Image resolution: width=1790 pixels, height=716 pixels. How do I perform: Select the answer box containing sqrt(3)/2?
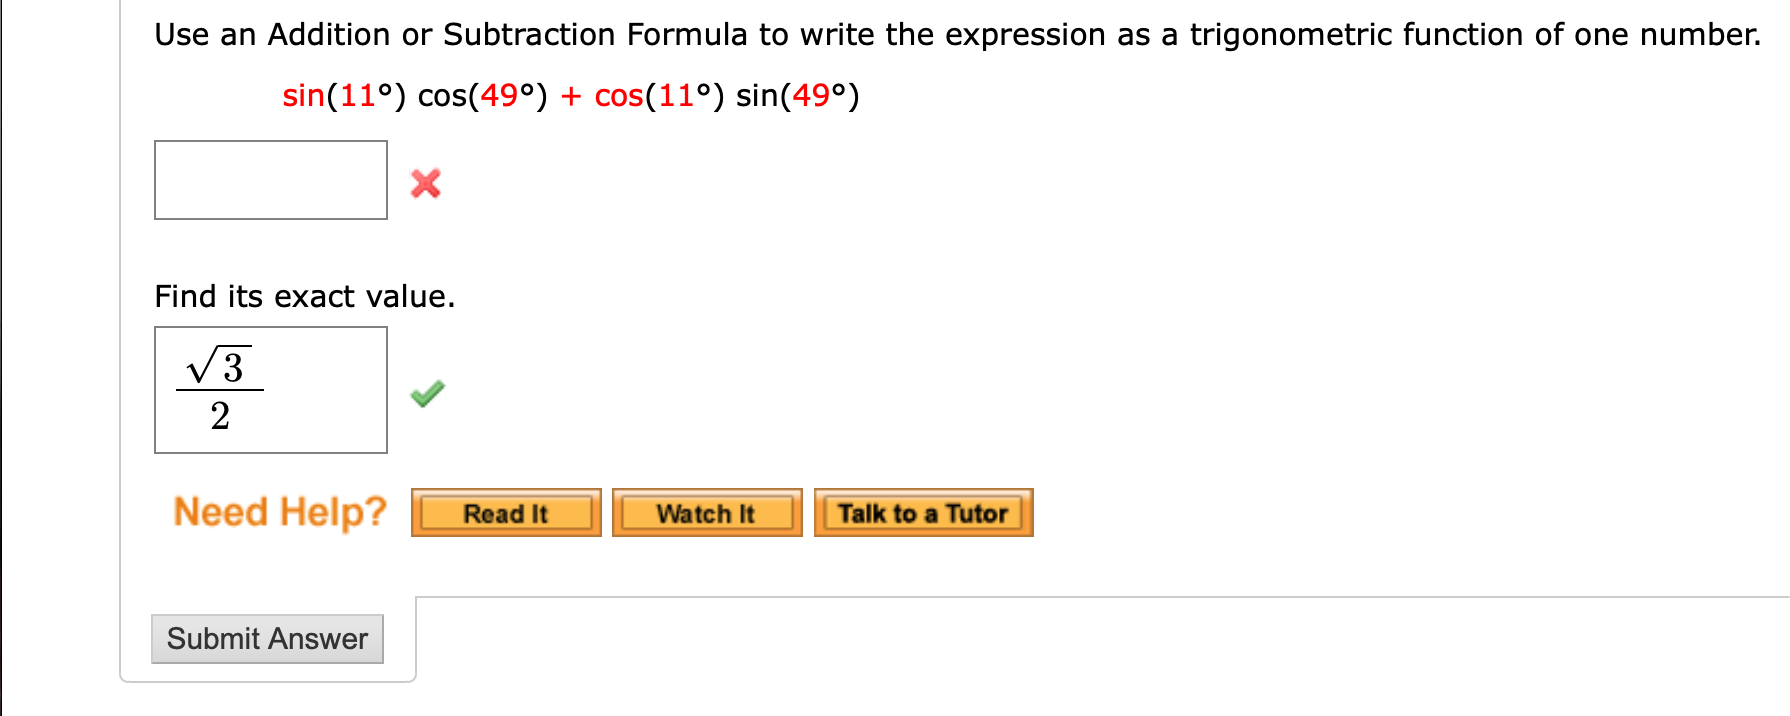[270, 389]
